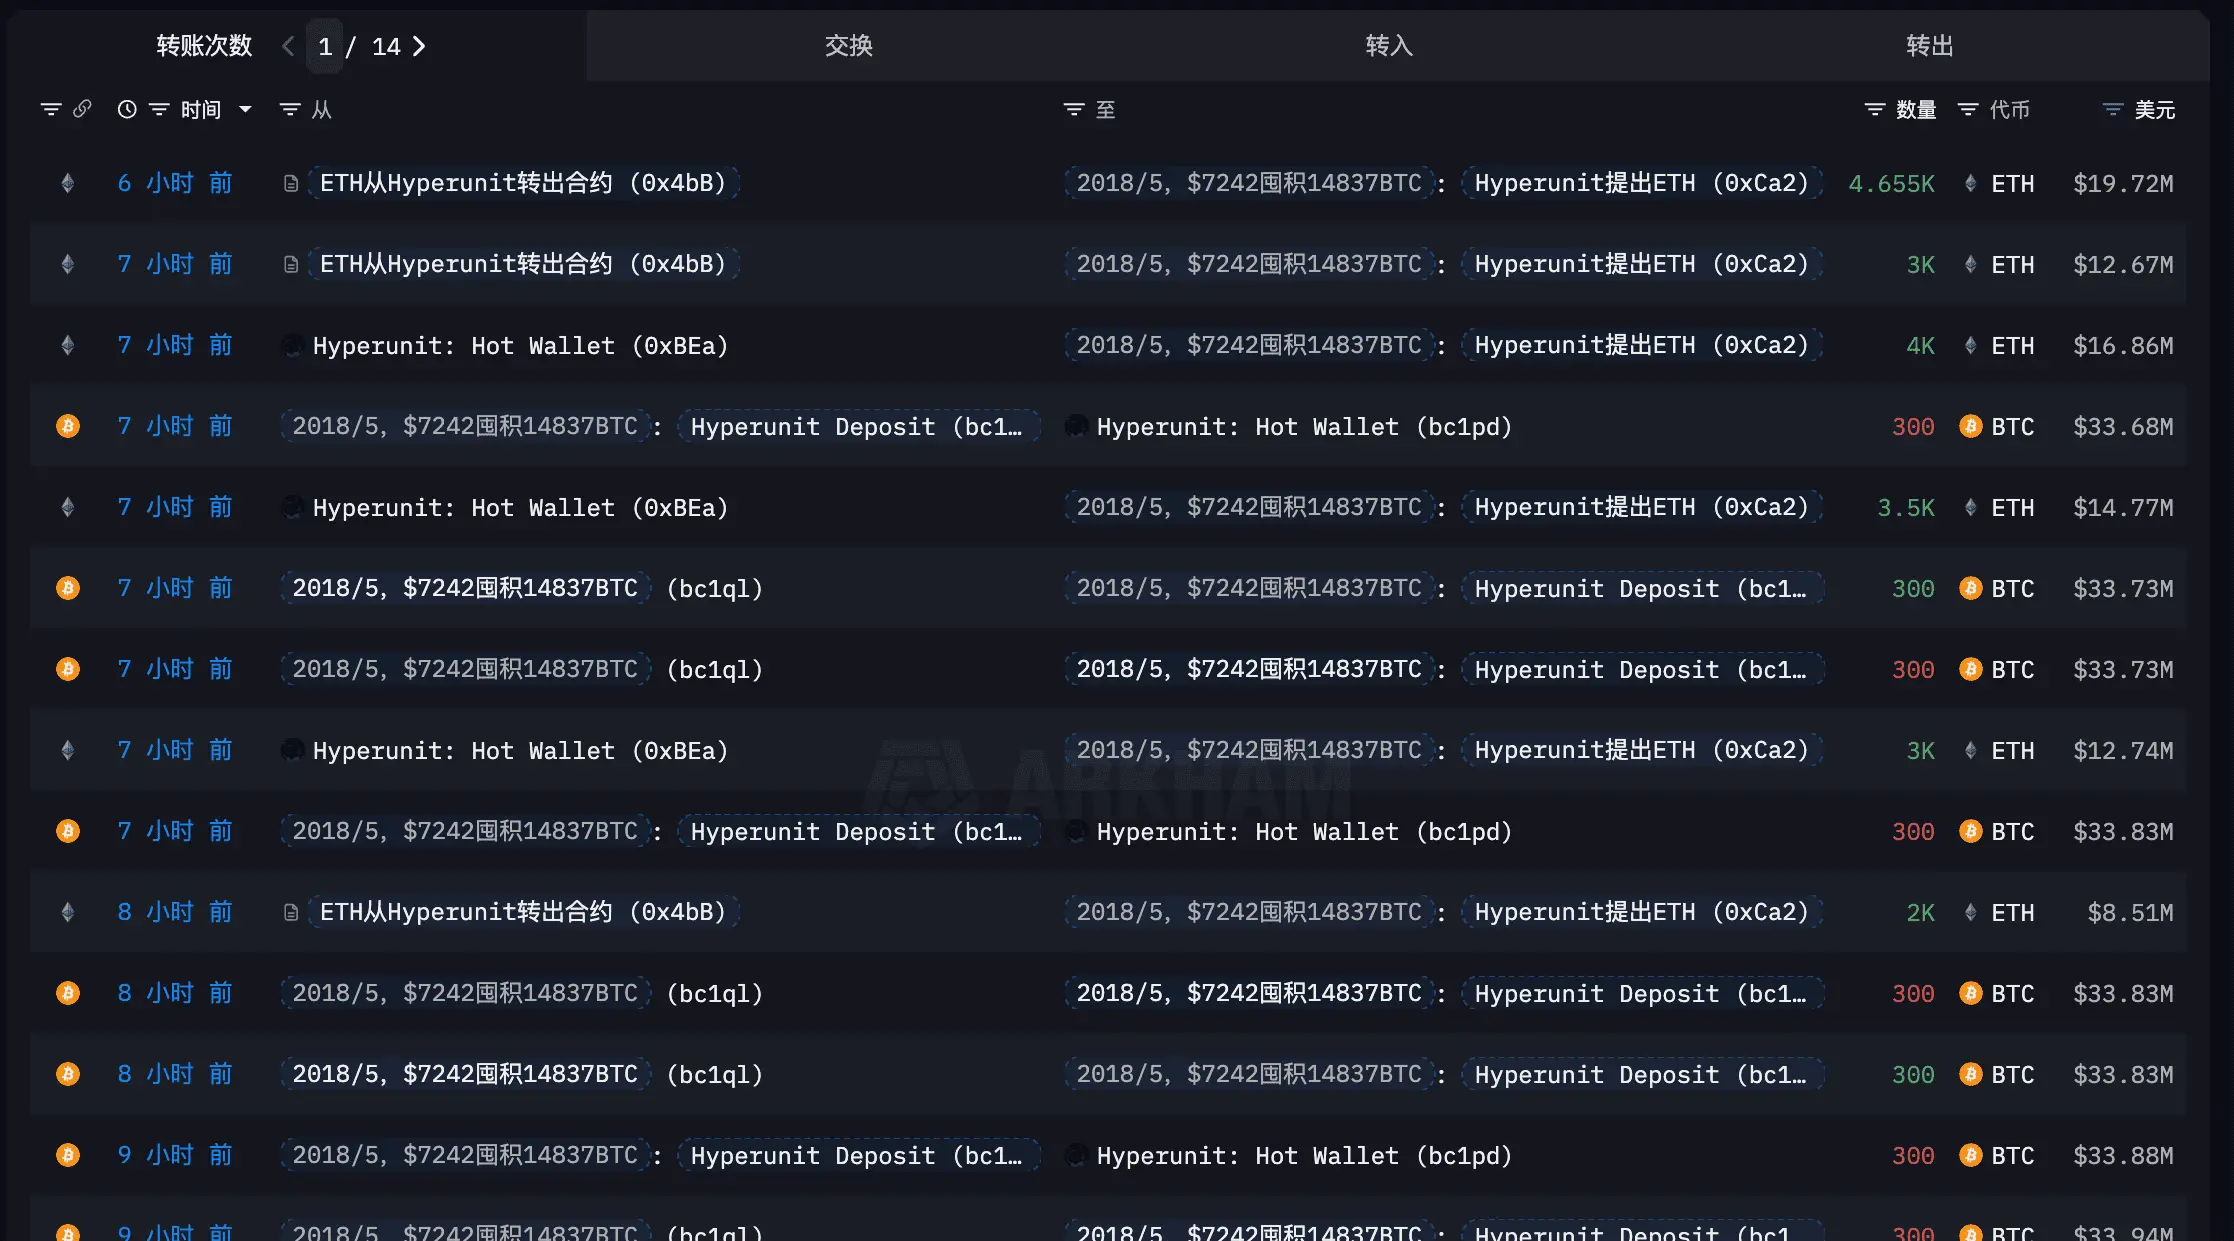
Task: Open Hyperunit: Hot Wallet (bc1pd) in the first $33.83M row
Action: point(1304,832)
